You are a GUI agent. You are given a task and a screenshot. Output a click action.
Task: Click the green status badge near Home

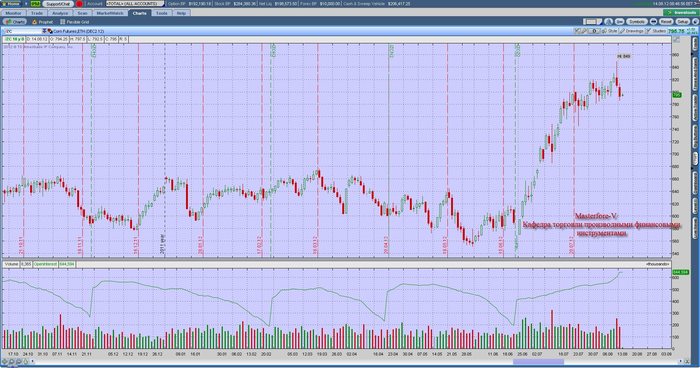tap(35, 4)
